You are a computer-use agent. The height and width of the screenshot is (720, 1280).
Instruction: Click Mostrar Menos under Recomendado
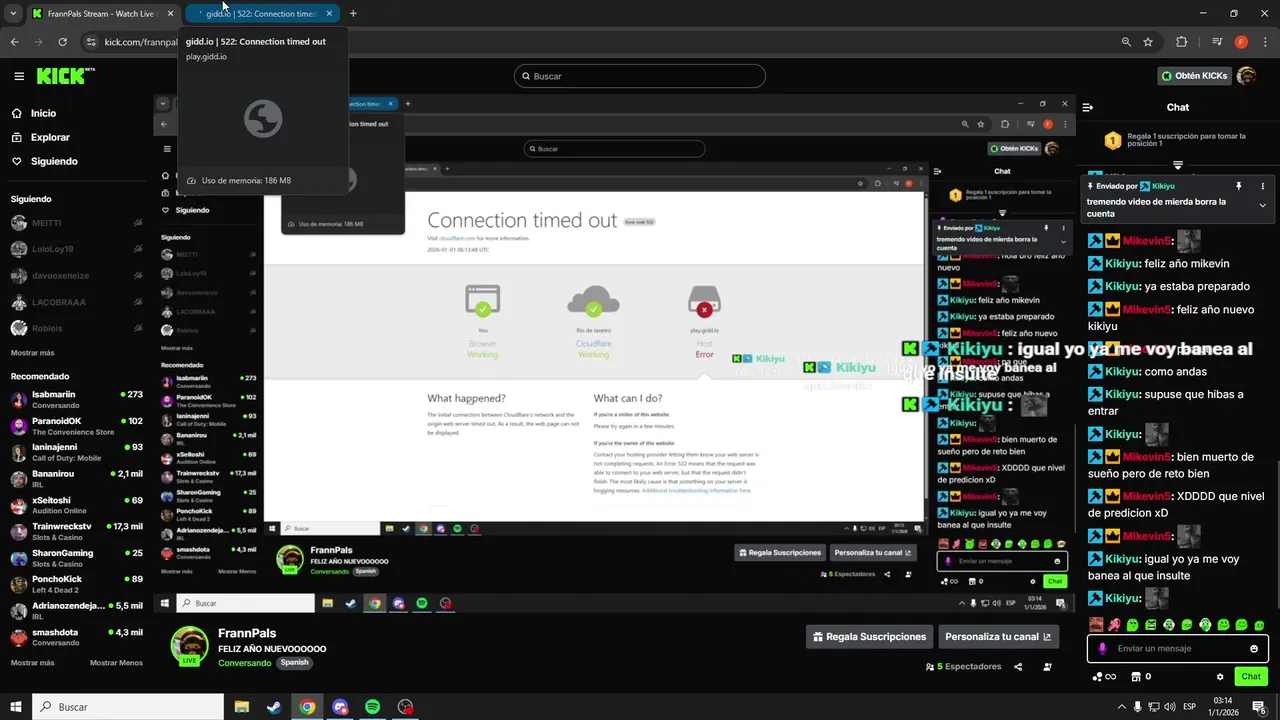(116, 663)
